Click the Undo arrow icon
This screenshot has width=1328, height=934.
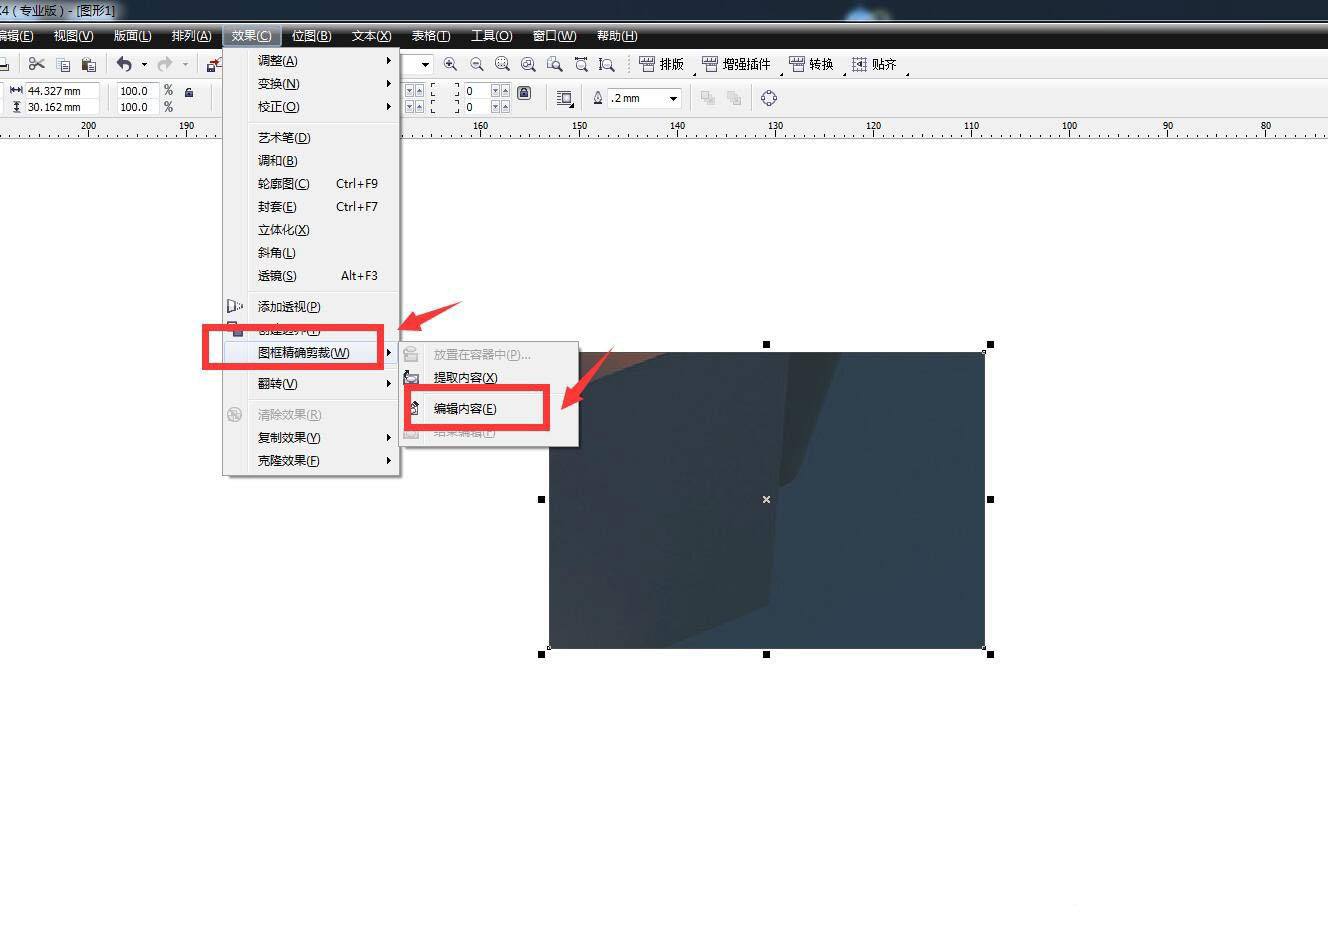click(124, 64)
